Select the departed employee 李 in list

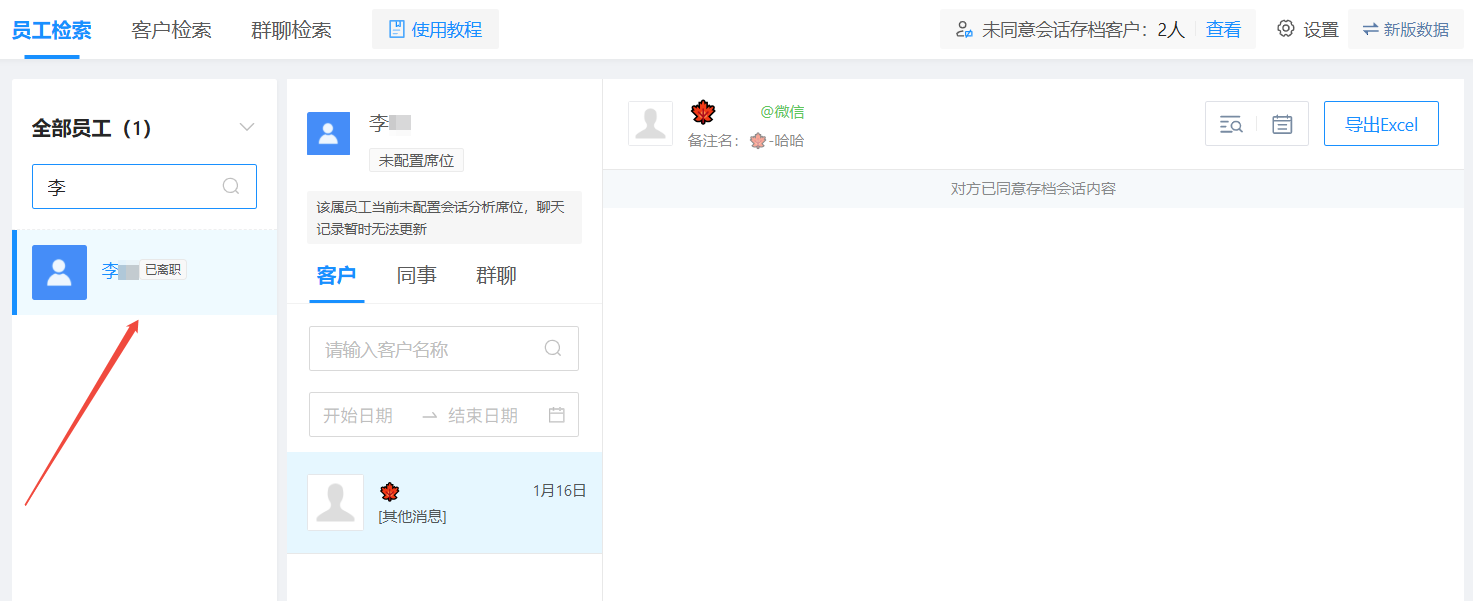click(145, 272)
